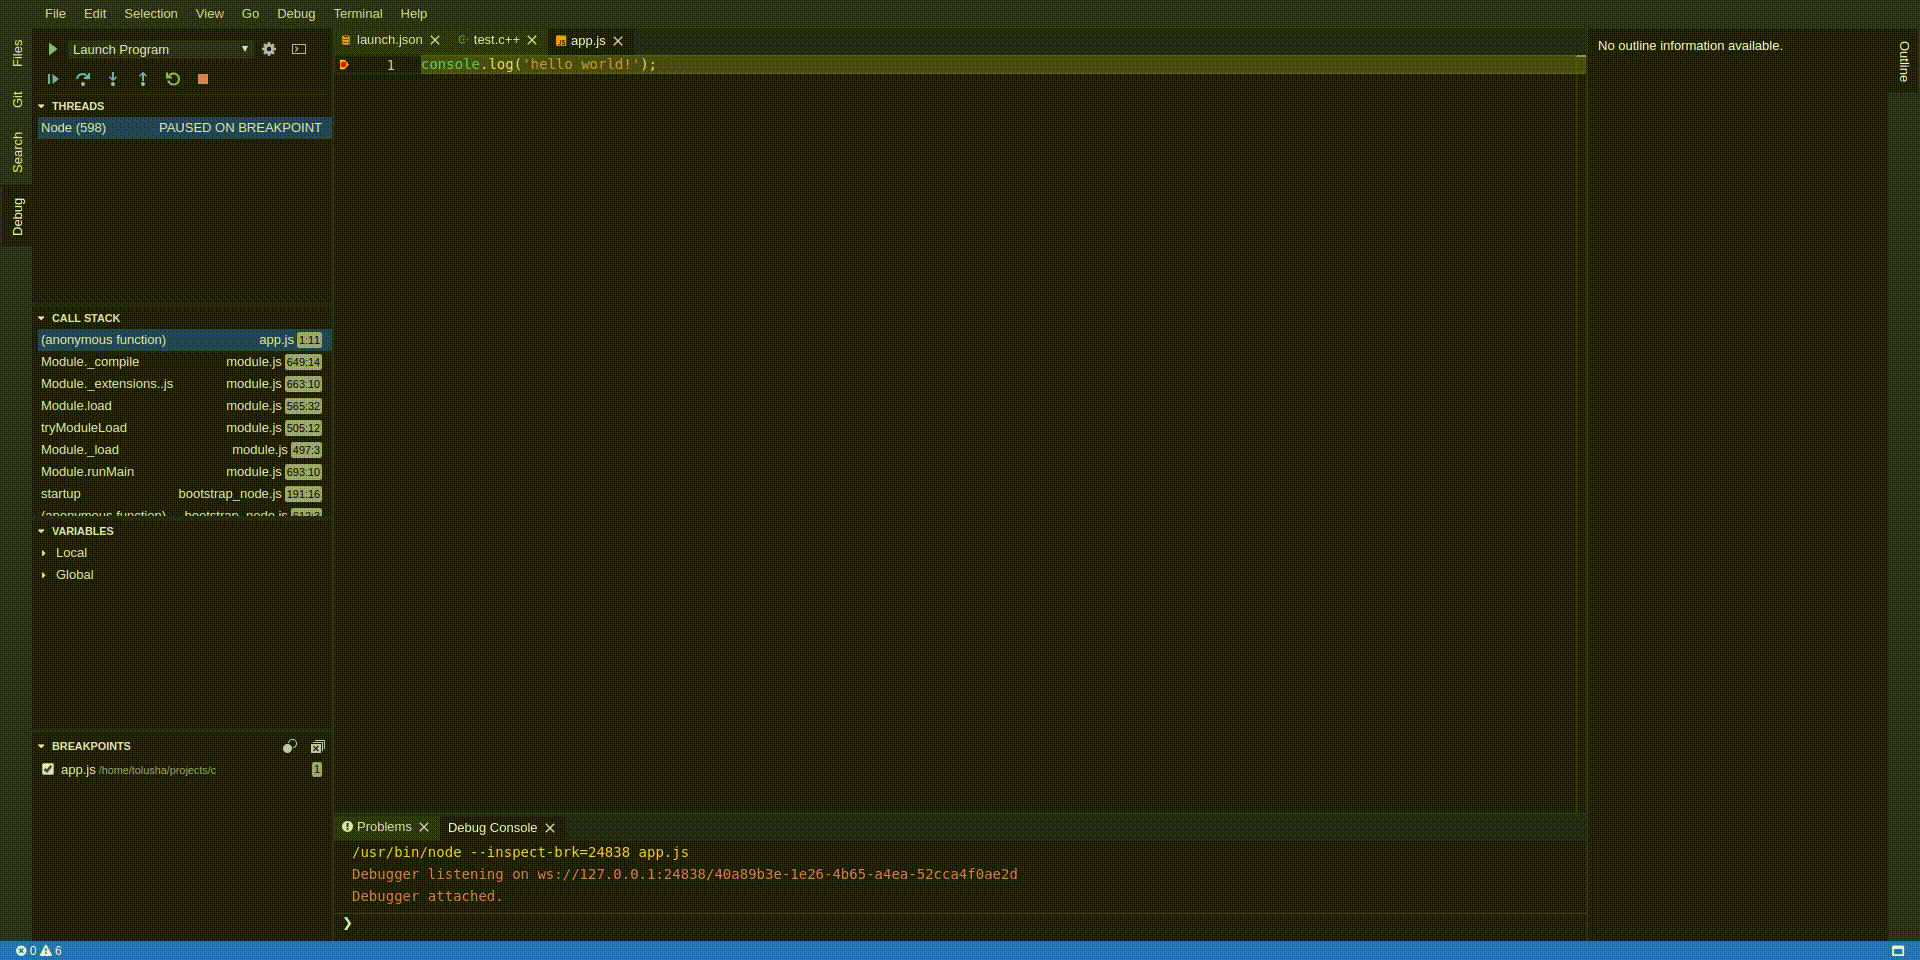Expand the Local variables node
The height and width of the screenshot is (960, 1920).
pyautogui.click(x=44, y=553)
